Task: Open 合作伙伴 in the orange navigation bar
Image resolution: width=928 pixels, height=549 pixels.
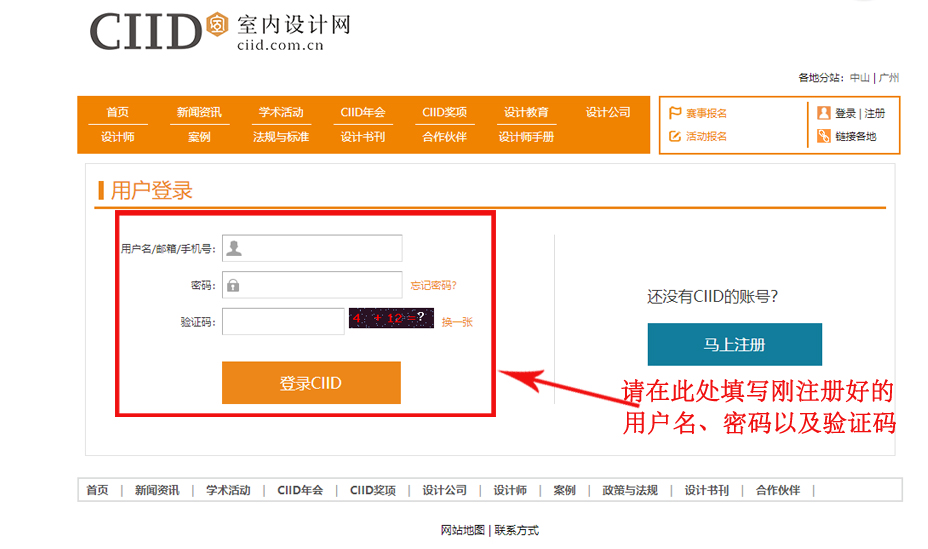Action: pyautogui.click(x=444, y=137)
